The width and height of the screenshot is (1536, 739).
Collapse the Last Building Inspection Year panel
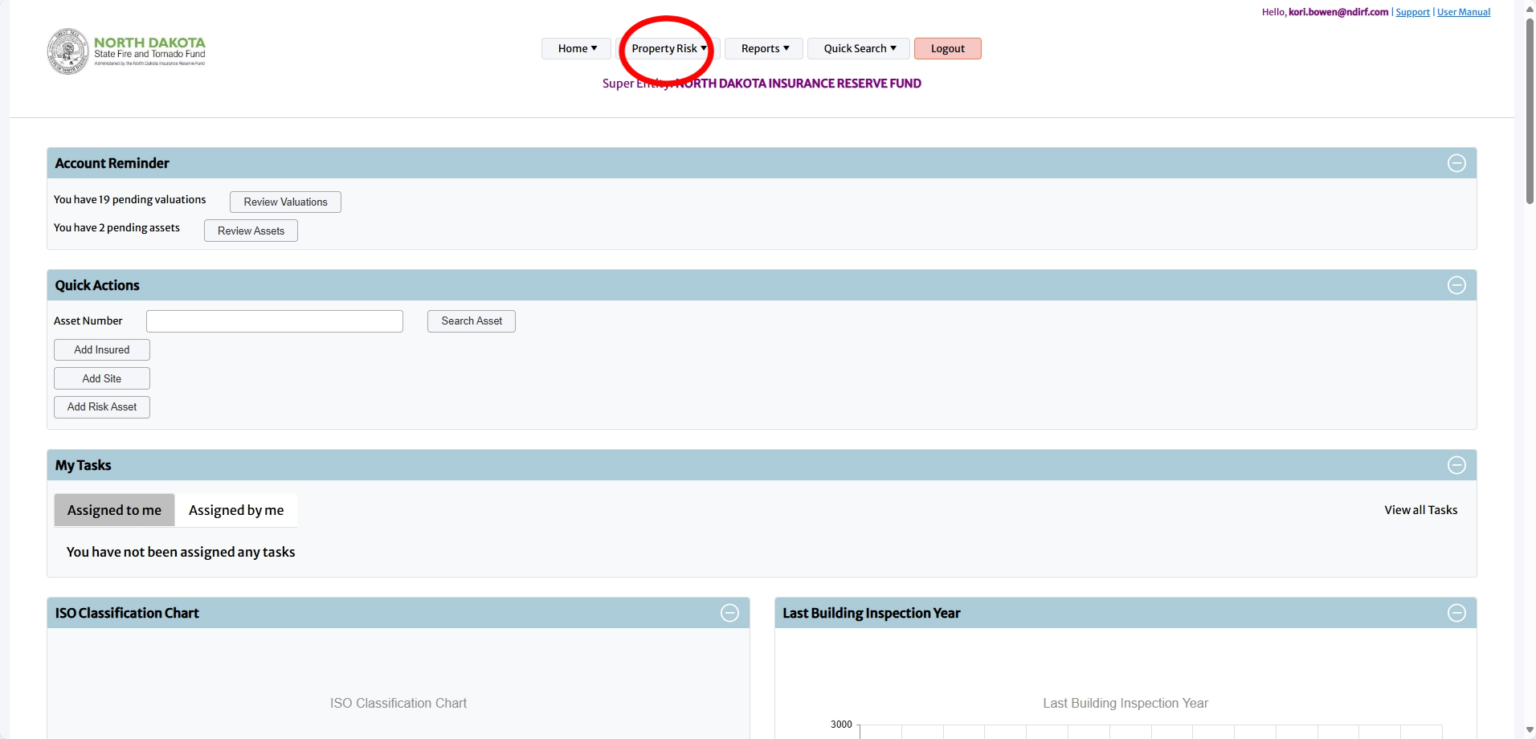coord(1456,612)
